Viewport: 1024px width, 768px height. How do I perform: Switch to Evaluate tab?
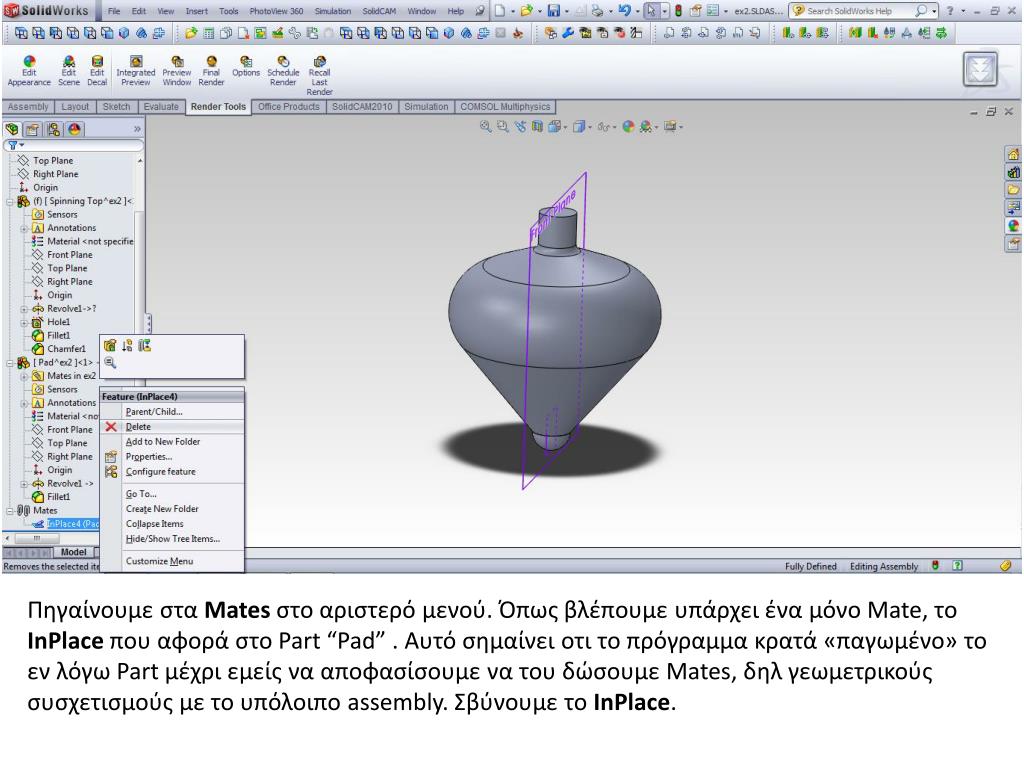(x=161, y=106)
